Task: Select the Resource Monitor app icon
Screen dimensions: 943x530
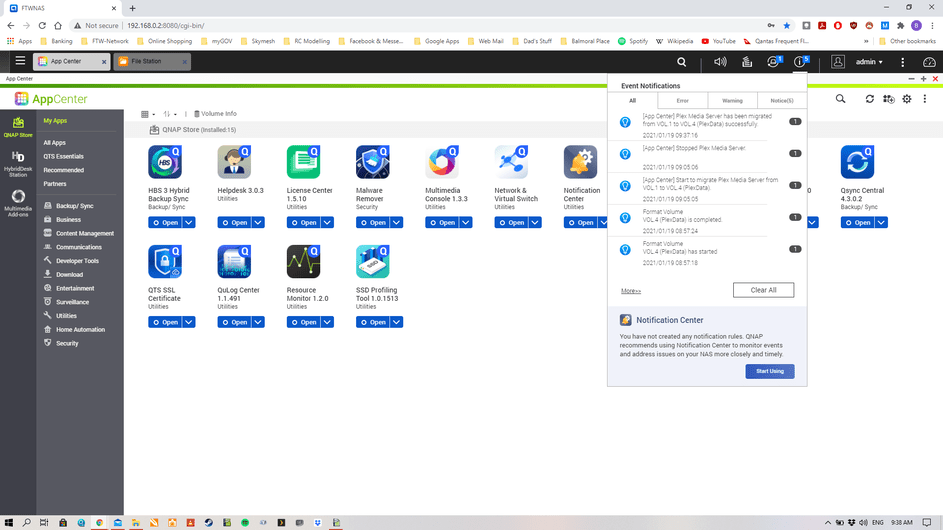Action: tap(303, 261)
